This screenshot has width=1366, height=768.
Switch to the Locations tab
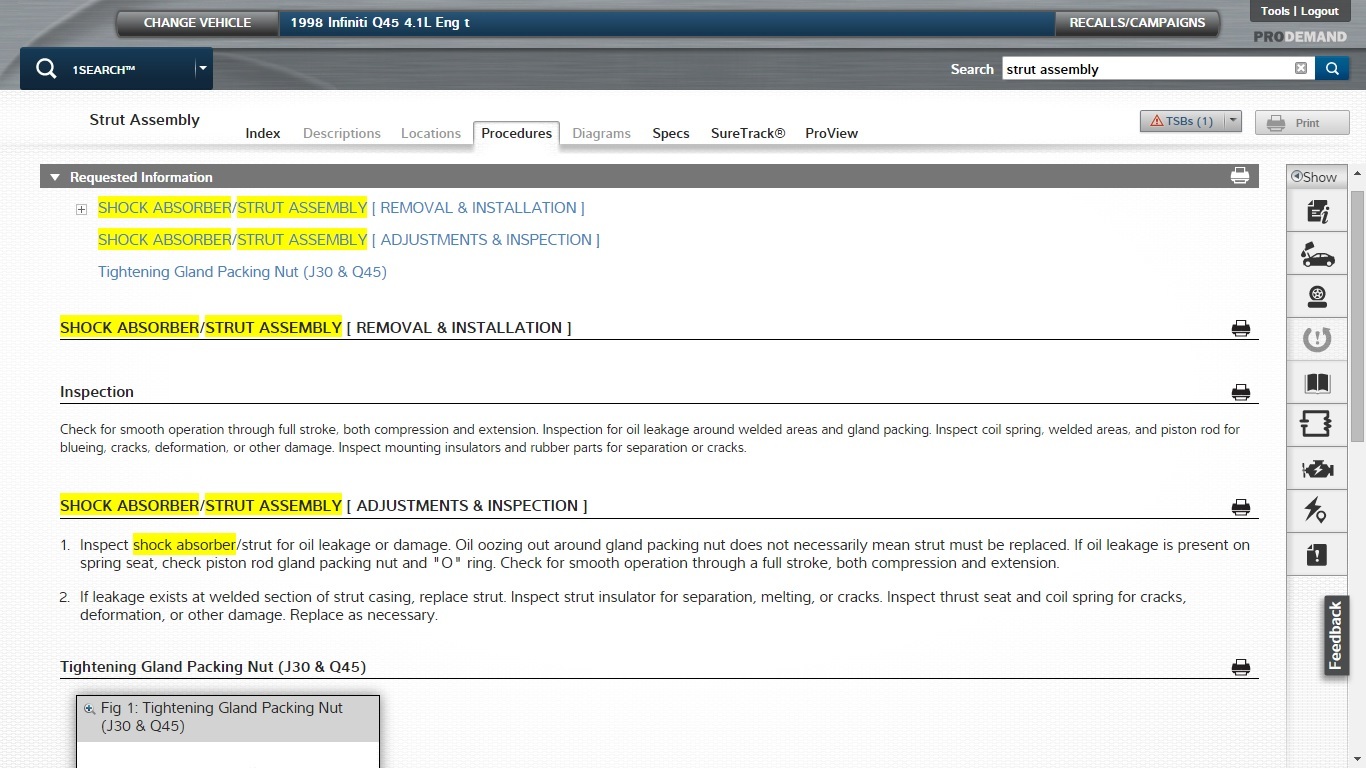431,133
